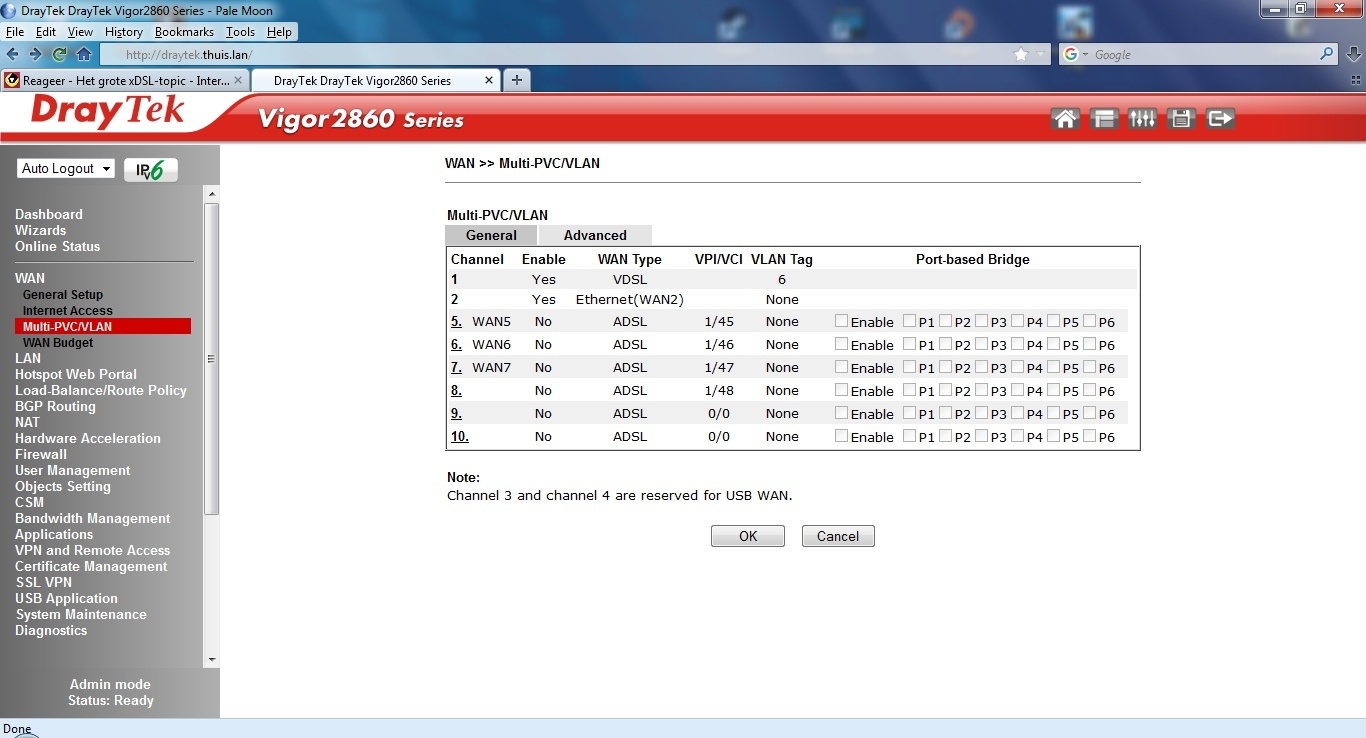Open channel 7 settings link
The width and height of the screenshot is (1366, 738).
click(456, 368)
